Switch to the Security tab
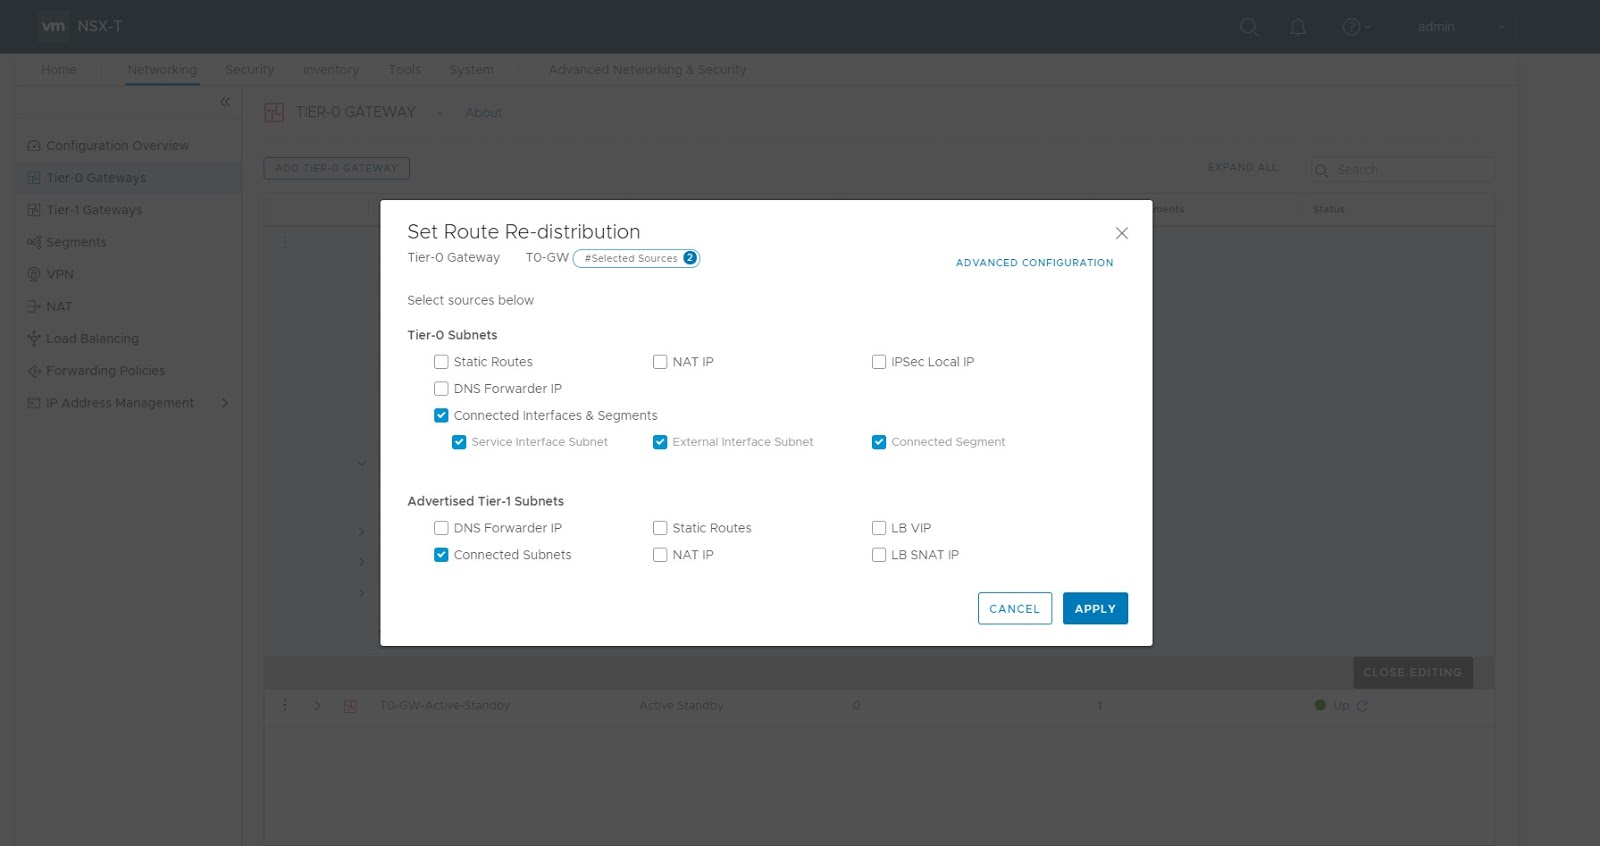The height and width of the screenshot is (846, 1600). click(249, 70)
